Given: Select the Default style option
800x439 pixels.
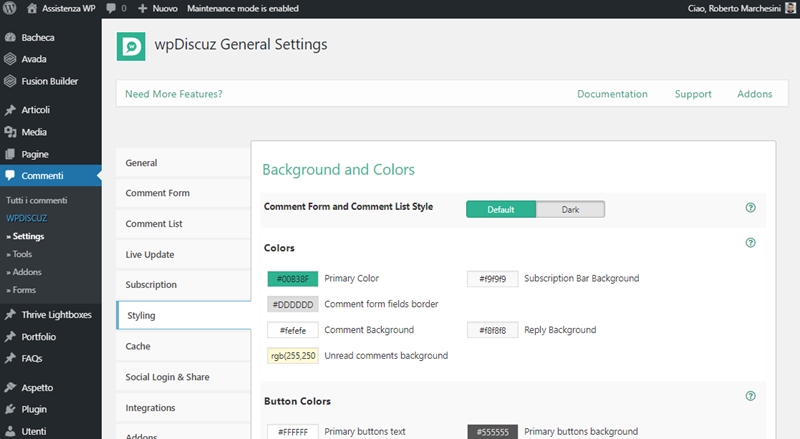Looking at the screenshot, I should (x=501, y=209).
